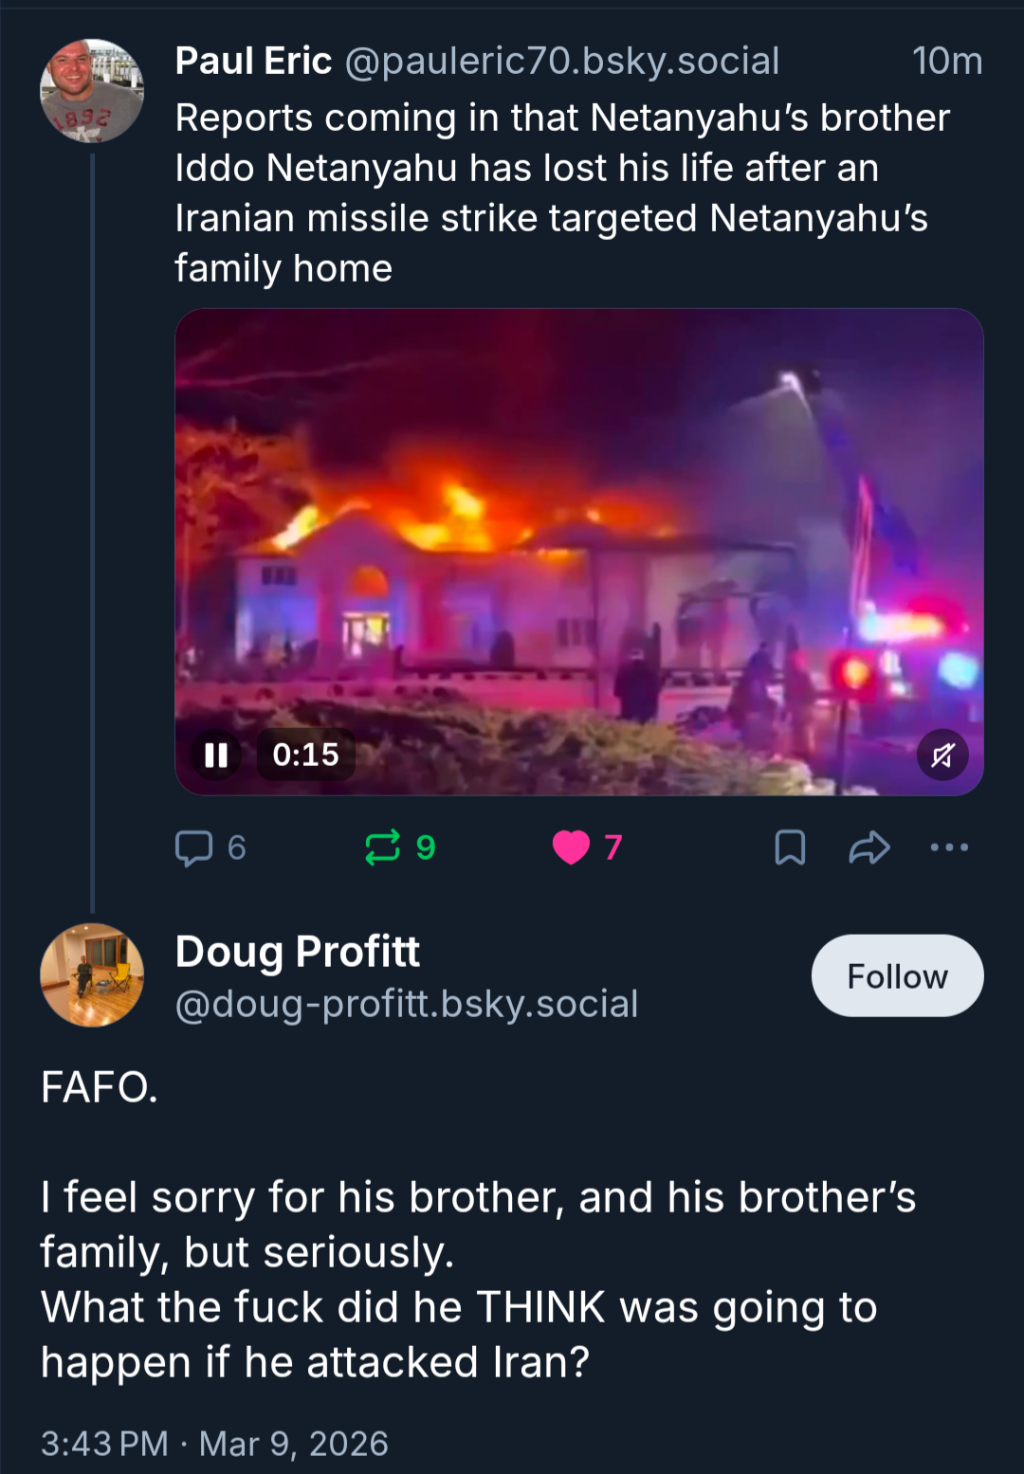
Task: Click the 0:15 video time indicator
Action: pos(306,756)
